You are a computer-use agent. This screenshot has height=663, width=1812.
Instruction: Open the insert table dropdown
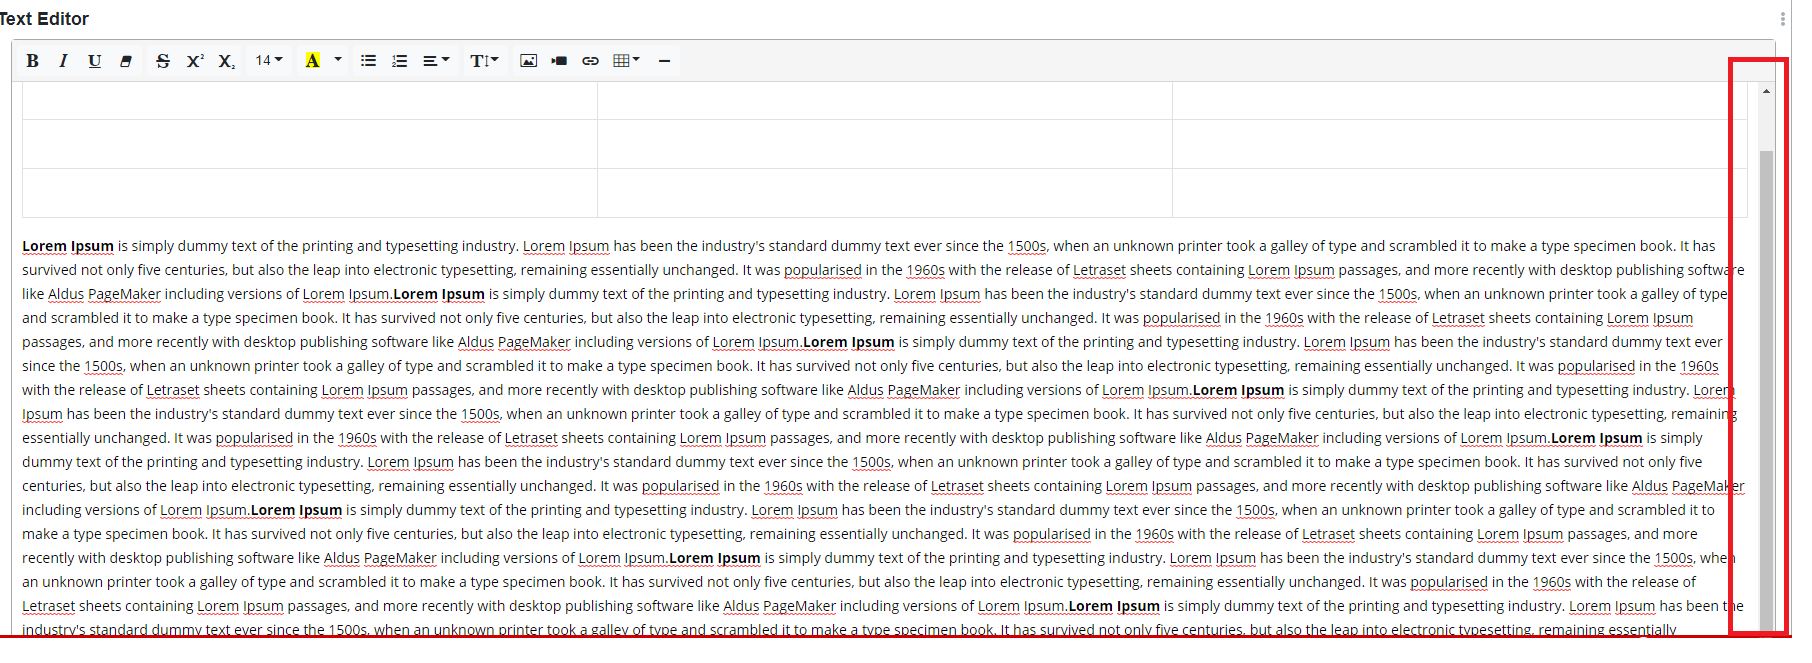pos(627,61)
